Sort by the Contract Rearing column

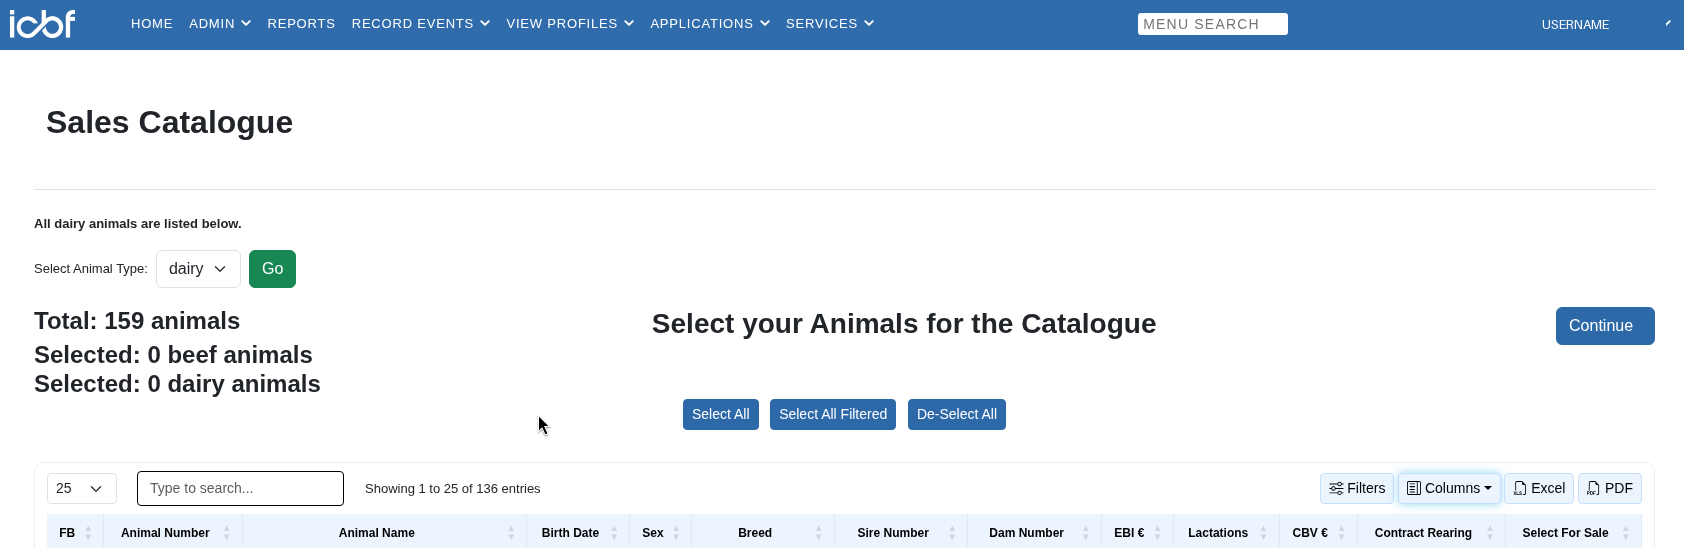[x=1431, y=533]
